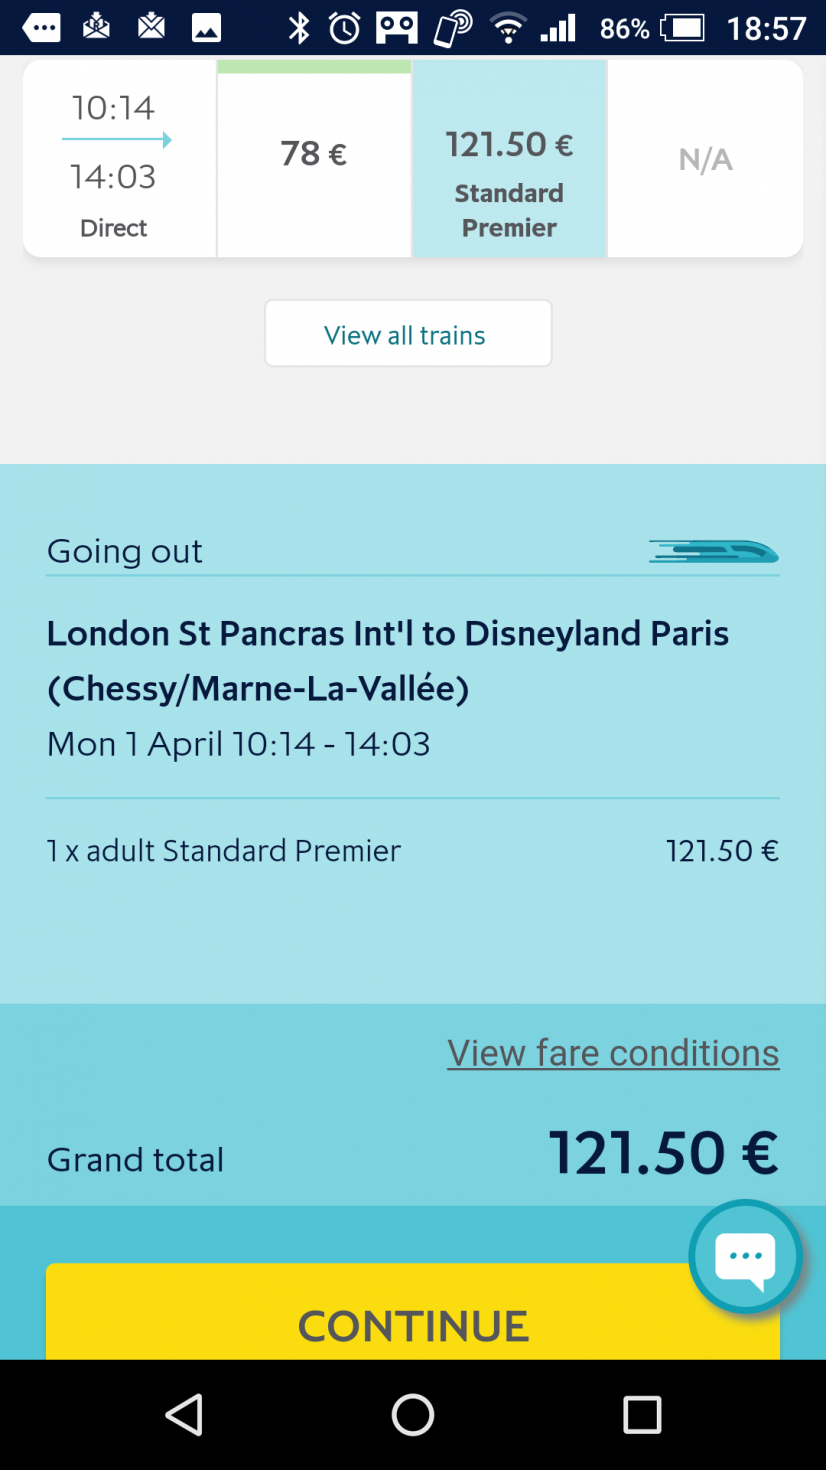Select the N/A fare cell

706,158
